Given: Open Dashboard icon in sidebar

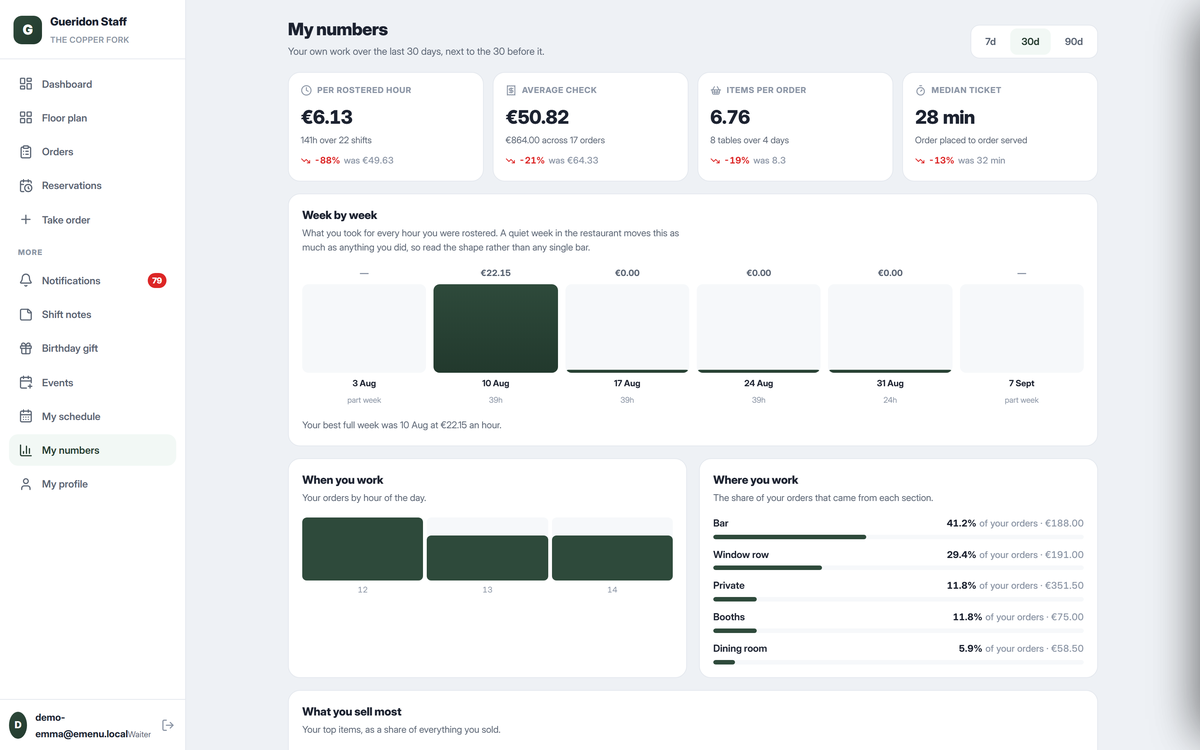Looking at the screenshot, I should [26, 84].
